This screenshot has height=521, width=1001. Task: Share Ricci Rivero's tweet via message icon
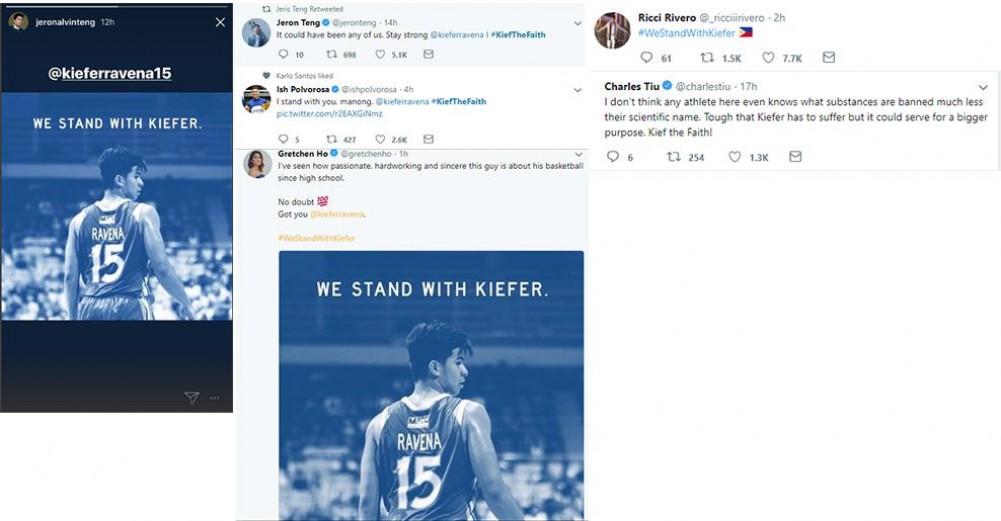tap(828, 58)
